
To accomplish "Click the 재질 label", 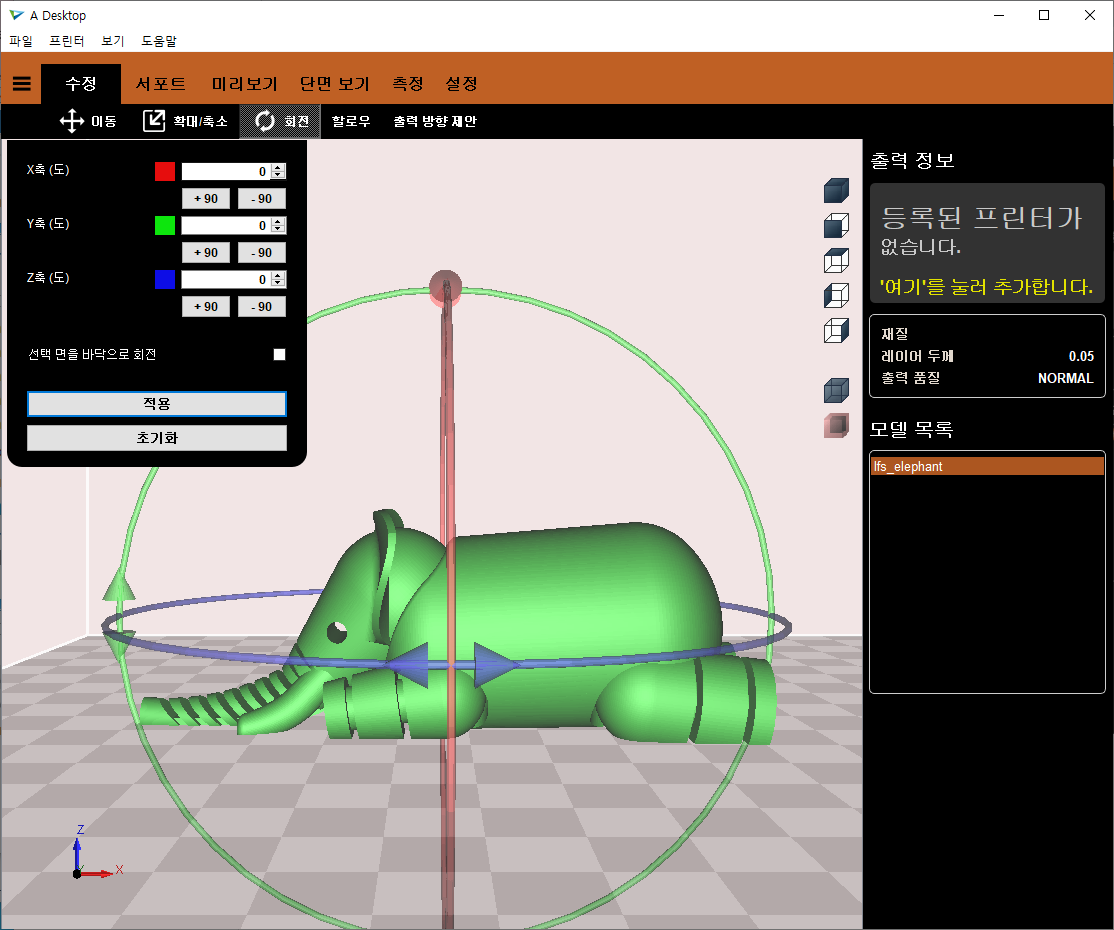I will (894, 333).
